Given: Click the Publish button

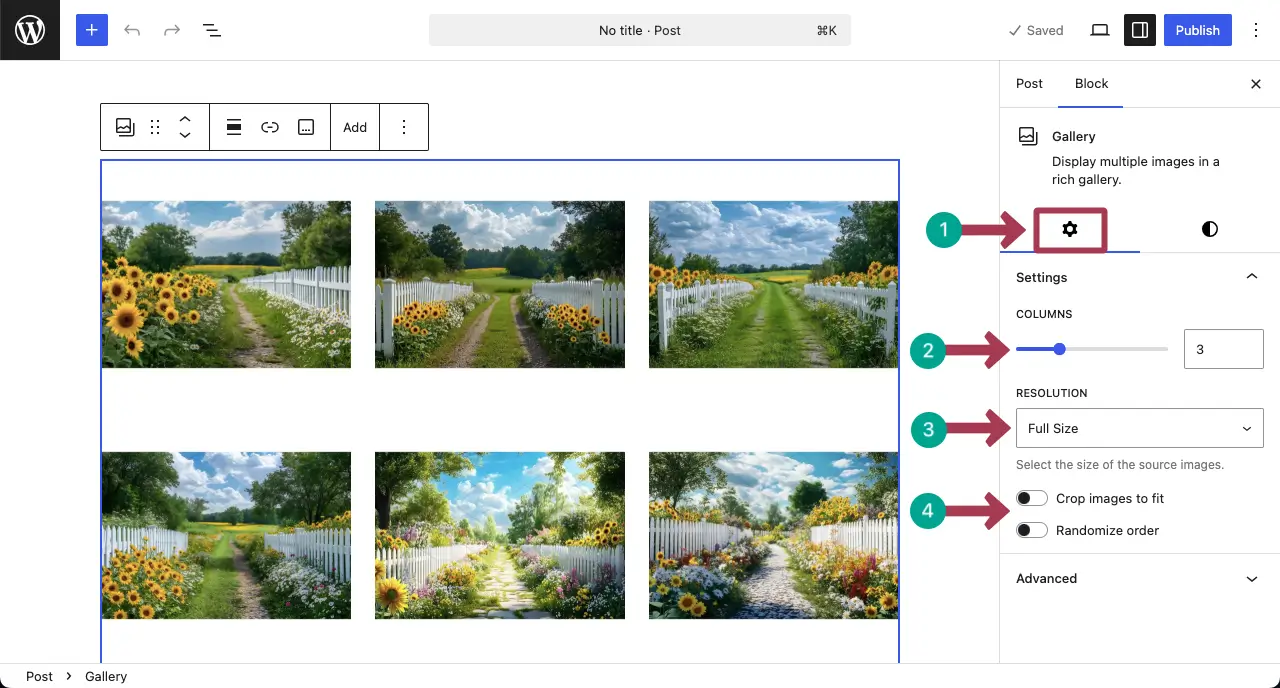Looking at the screenshot, I should [x=1197, y=30].
